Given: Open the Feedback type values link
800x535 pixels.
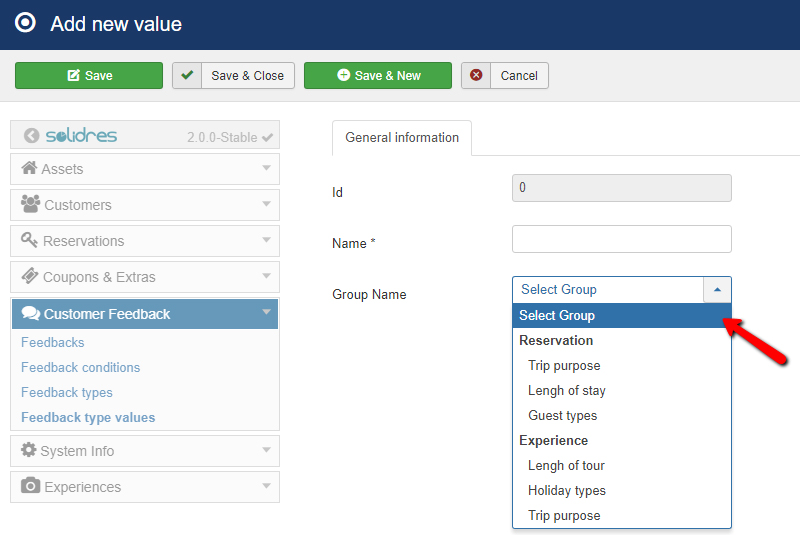Looking at the screenshot, I should click(88, 417).
